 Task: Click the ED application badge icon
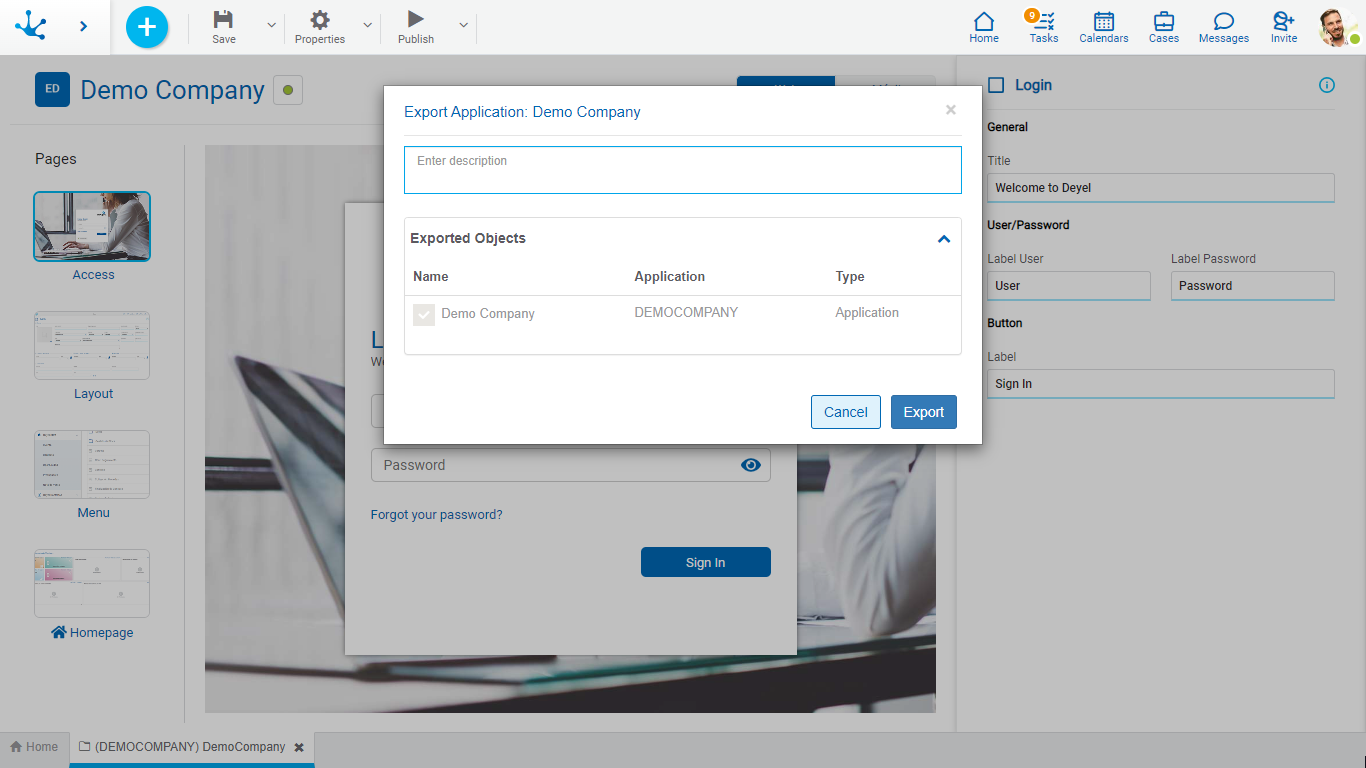(52, 89)
